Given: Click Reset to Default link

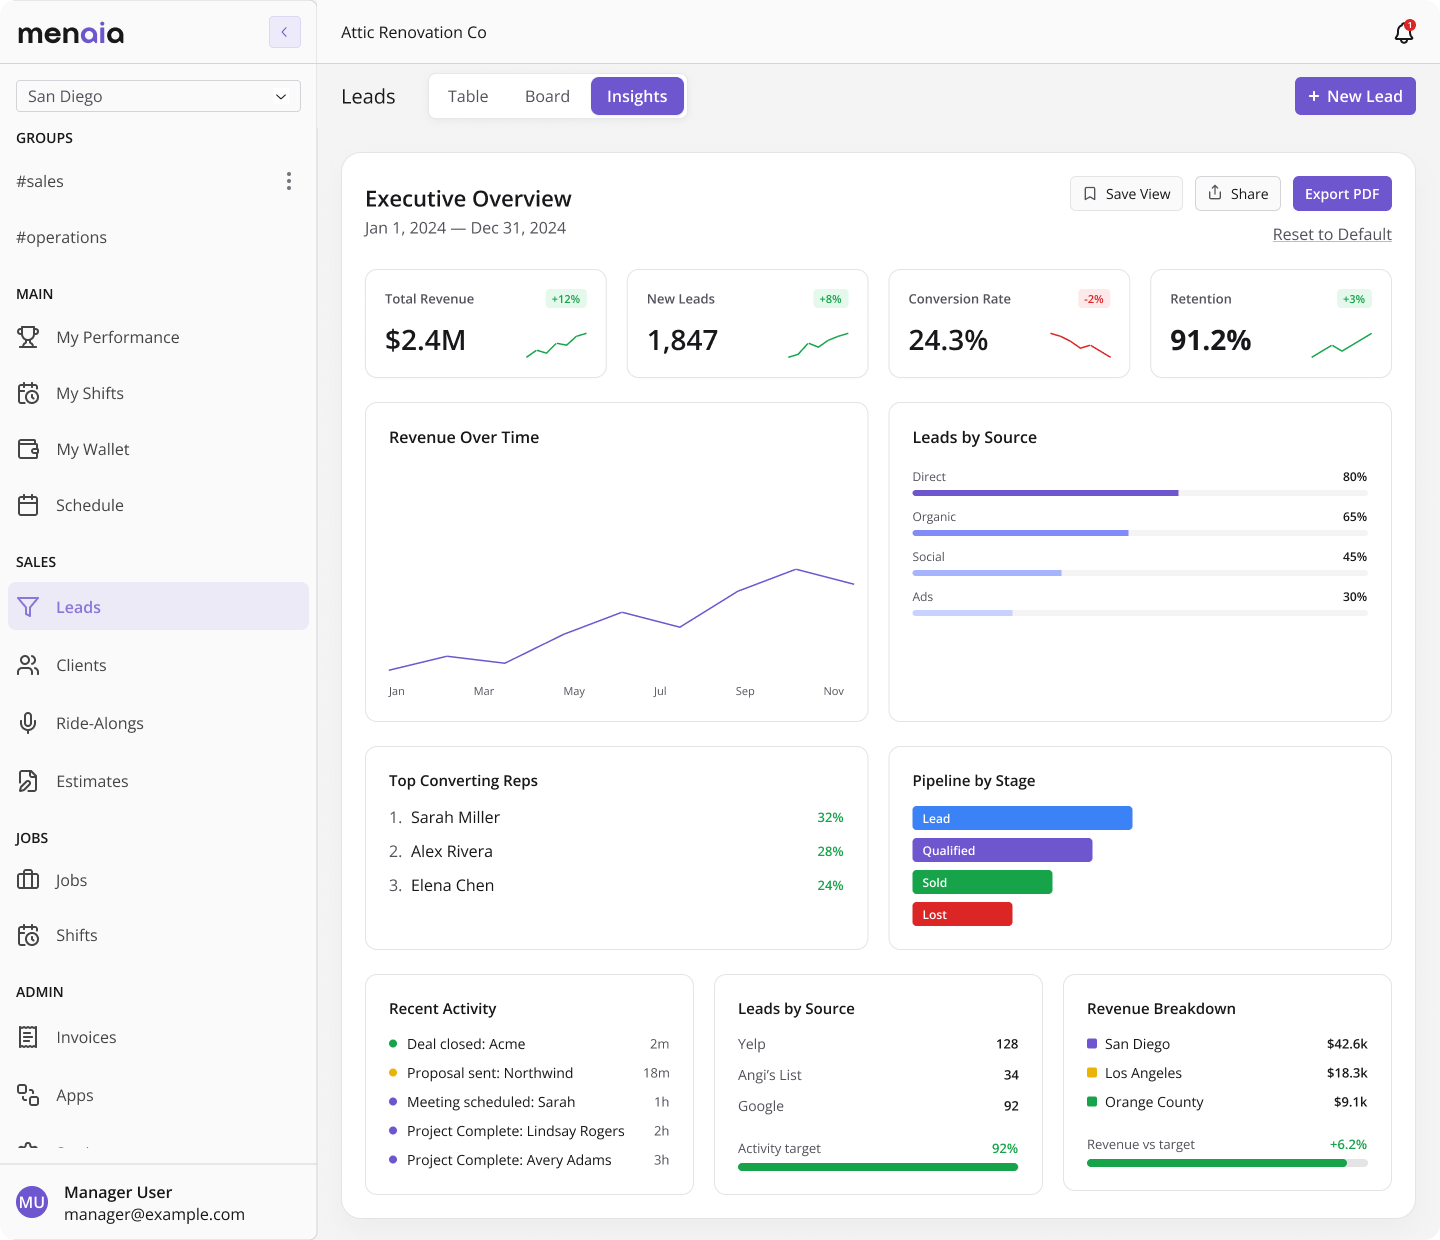Looking at the screenshot, I should pyautogui.click(x=1332, y=234).
